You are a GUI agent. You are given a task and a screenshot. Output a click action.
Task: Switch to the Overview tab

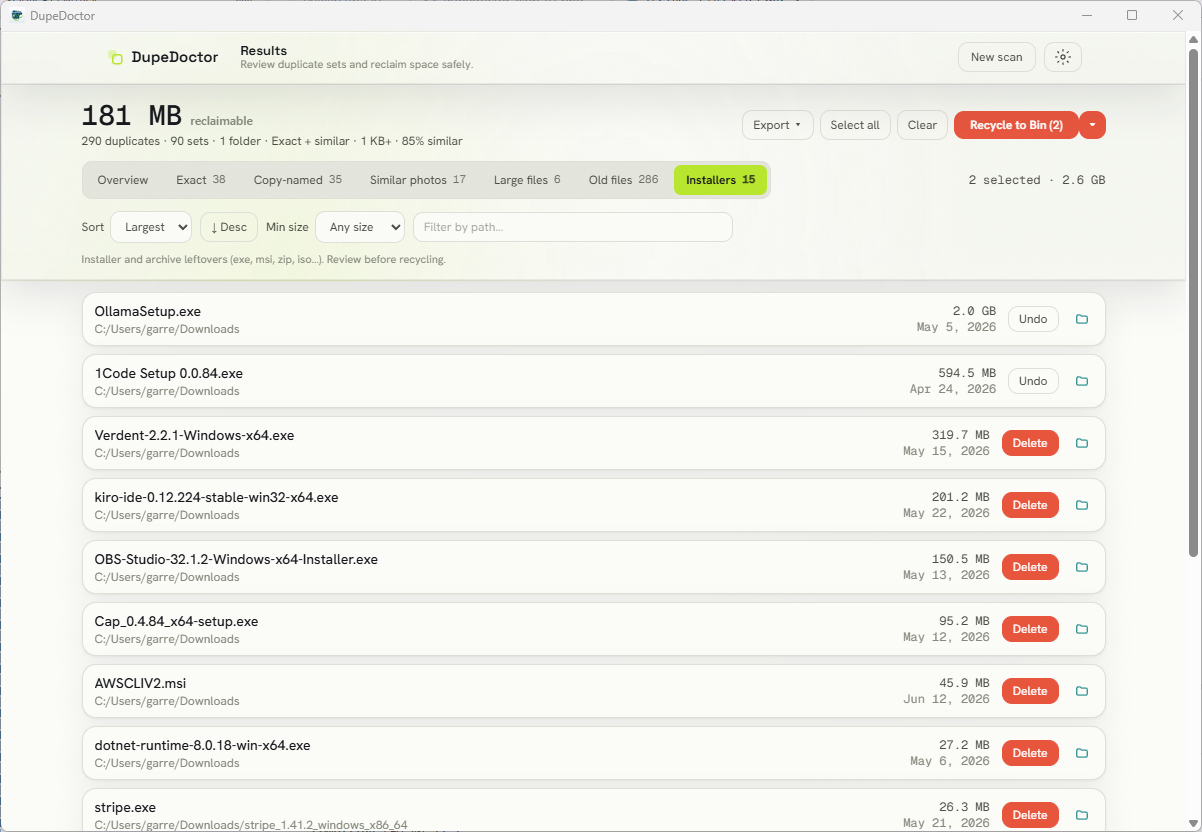tap(123, 180)
